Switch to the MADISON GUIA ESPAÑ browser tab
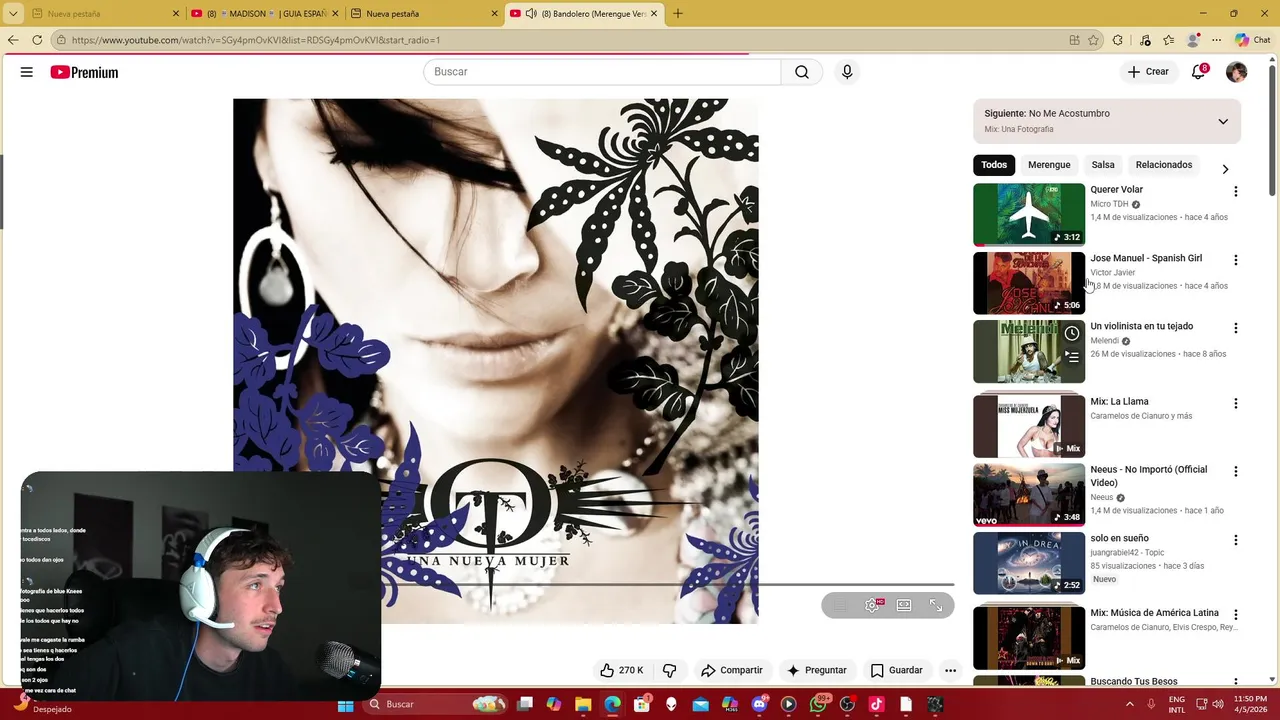Image resolution: width=1280 pixels, height=720 pixels. pos(266,14)
